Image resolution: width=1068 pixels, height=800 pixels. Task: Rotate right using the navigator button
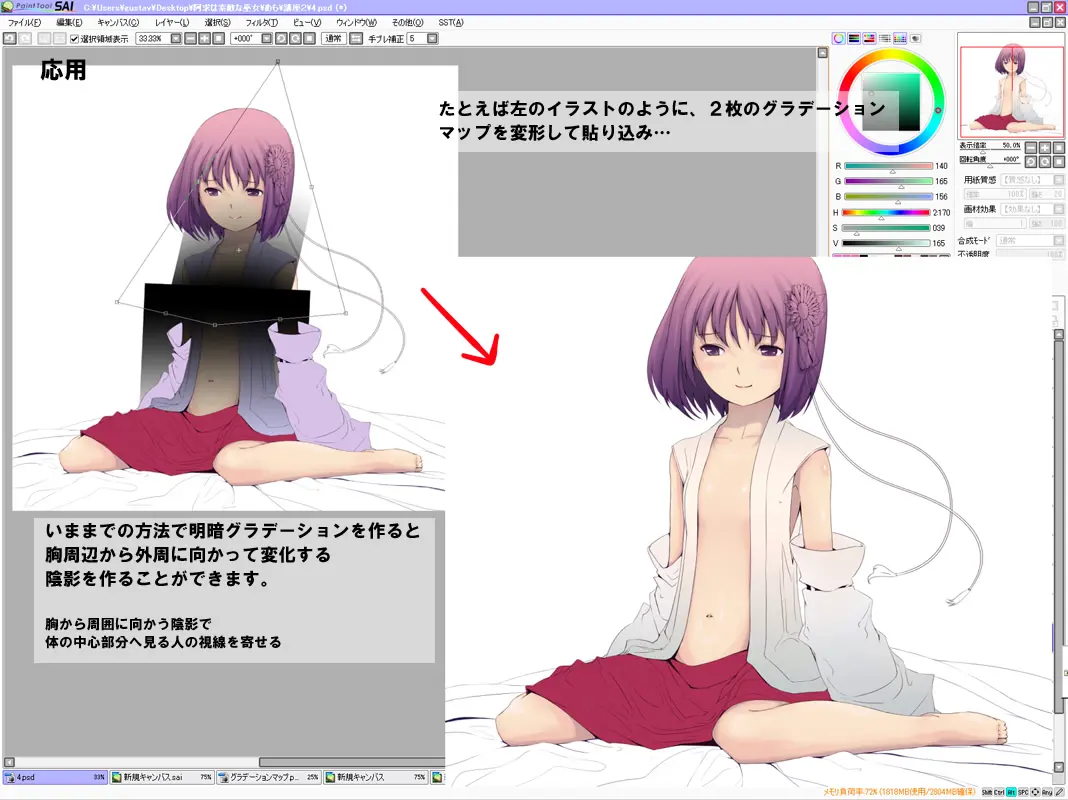(1045, 162)
